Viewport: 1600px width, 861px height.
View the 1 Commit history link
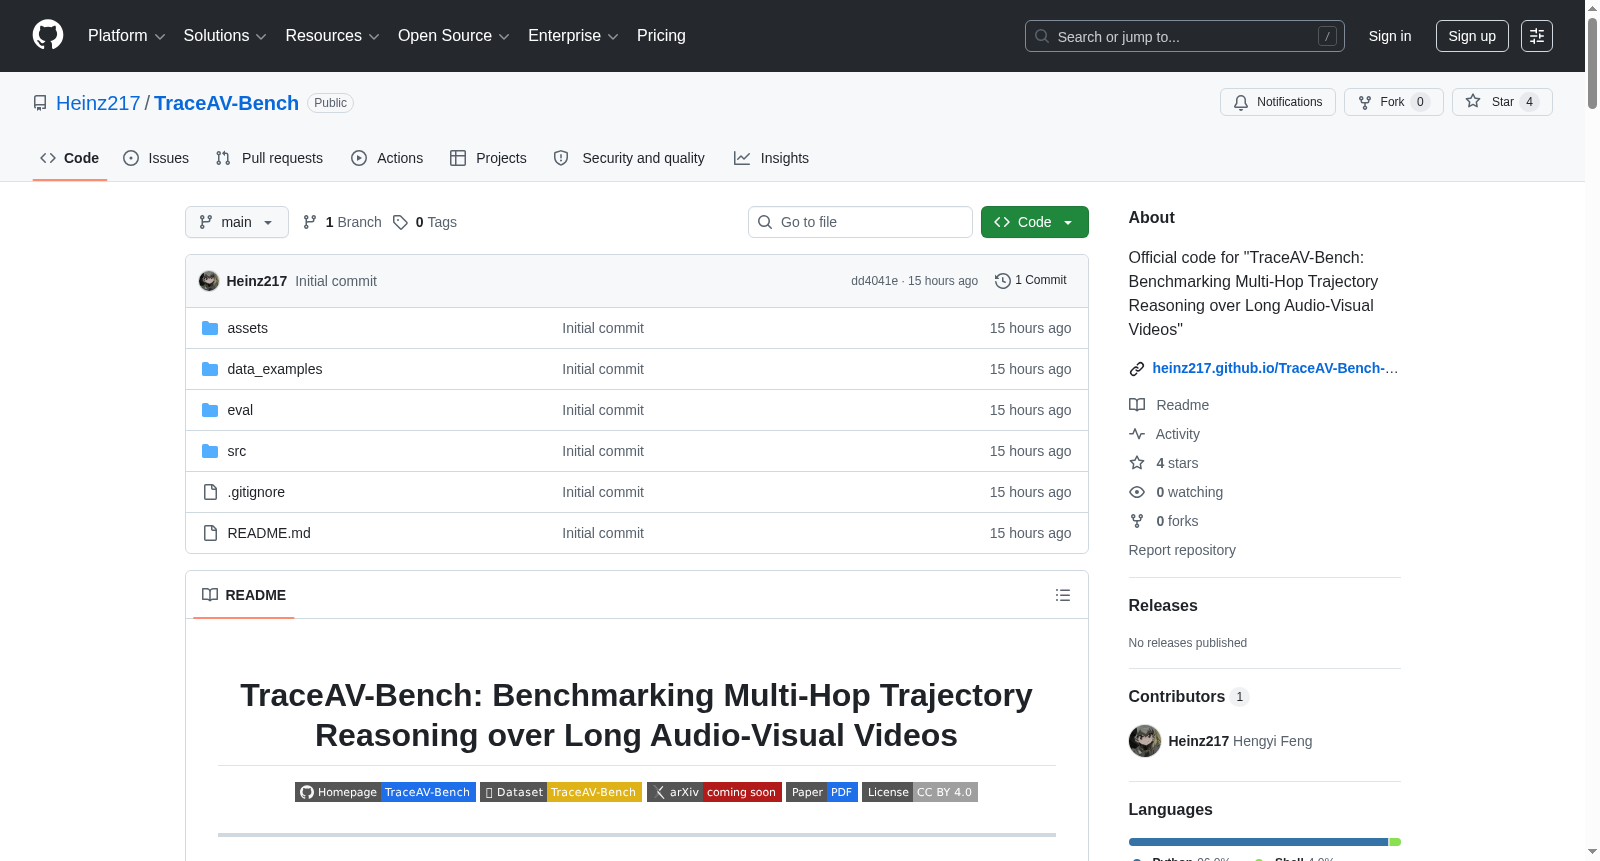pos(1031,281)
